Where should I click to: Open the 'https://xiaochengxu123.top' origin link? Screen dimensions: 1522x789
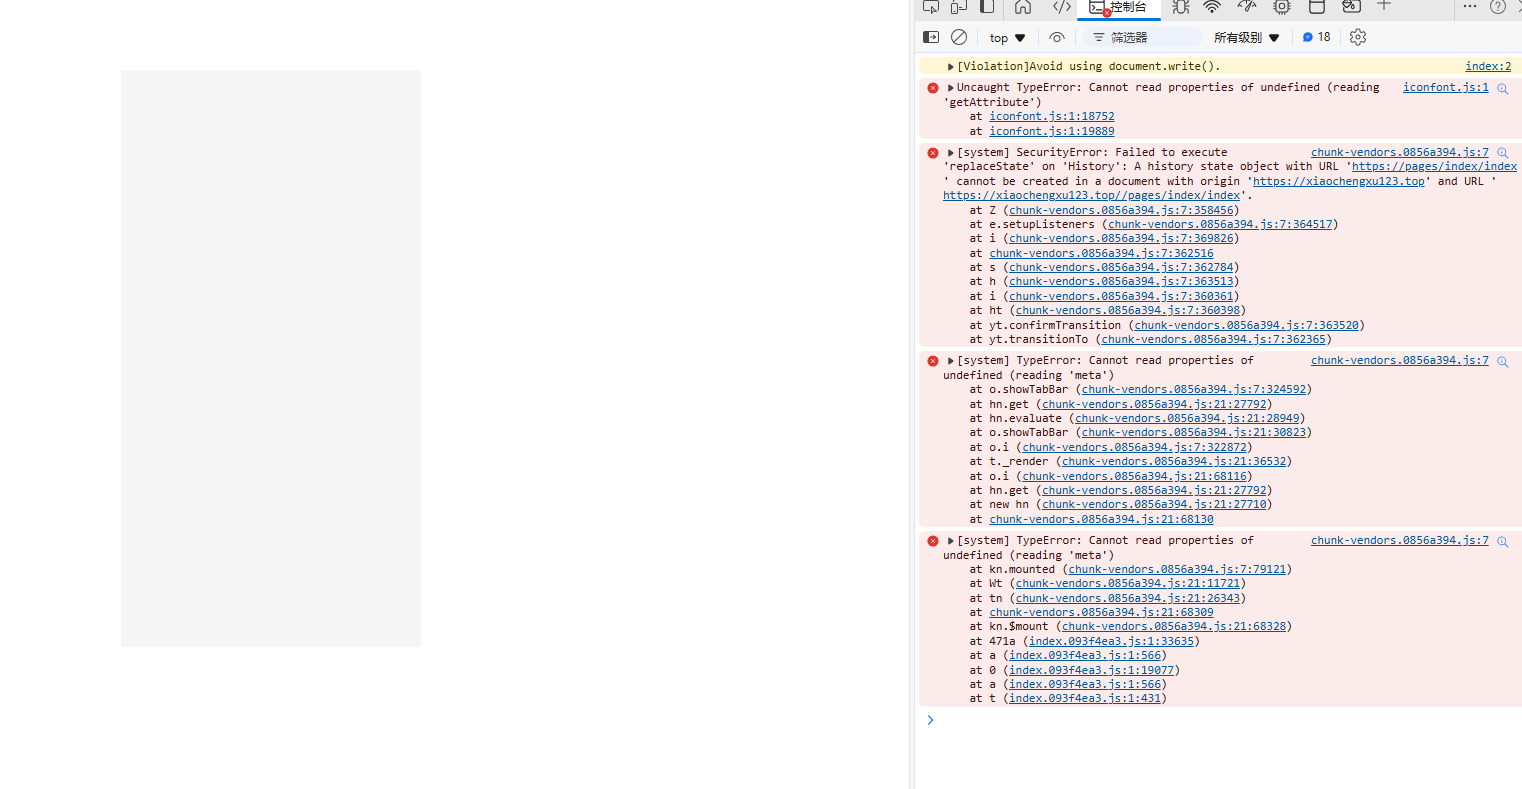(x=1338, y=181)
